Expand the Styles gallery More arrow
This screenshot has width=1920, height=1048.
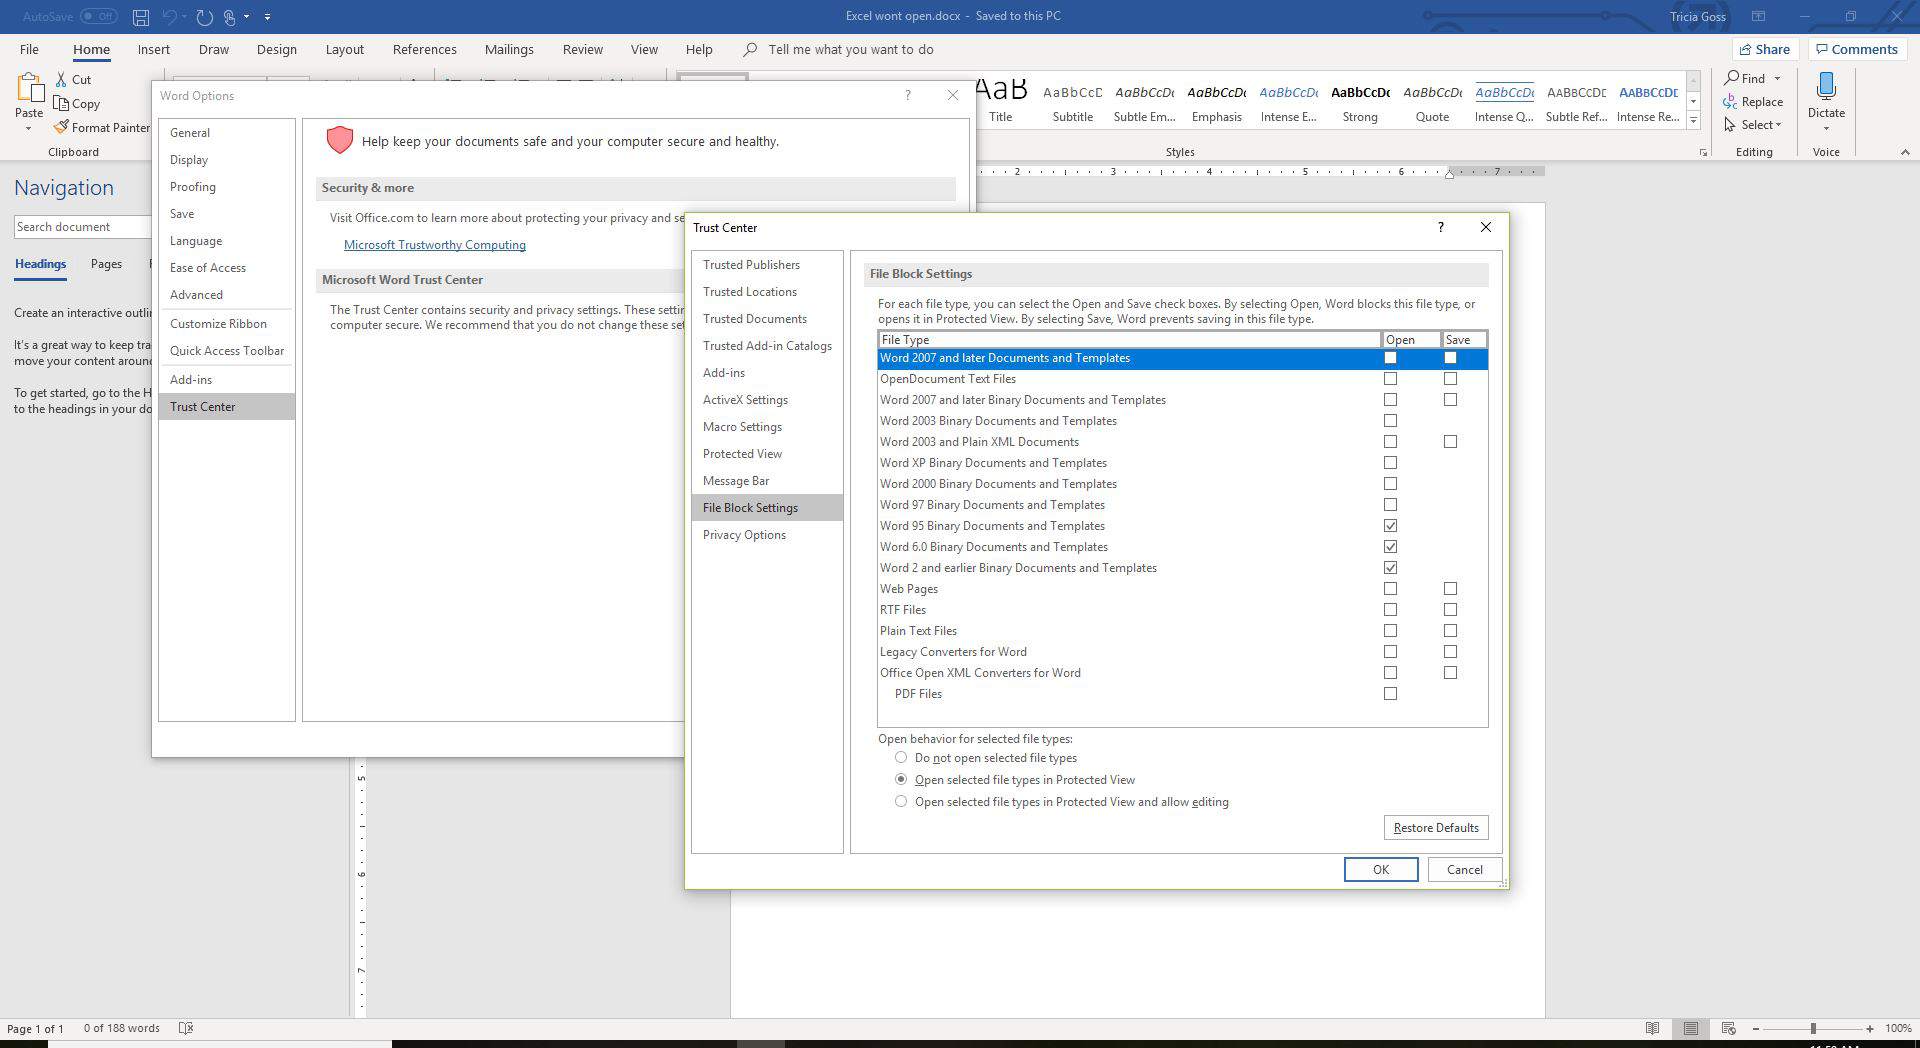click(x=1693, y=121)
